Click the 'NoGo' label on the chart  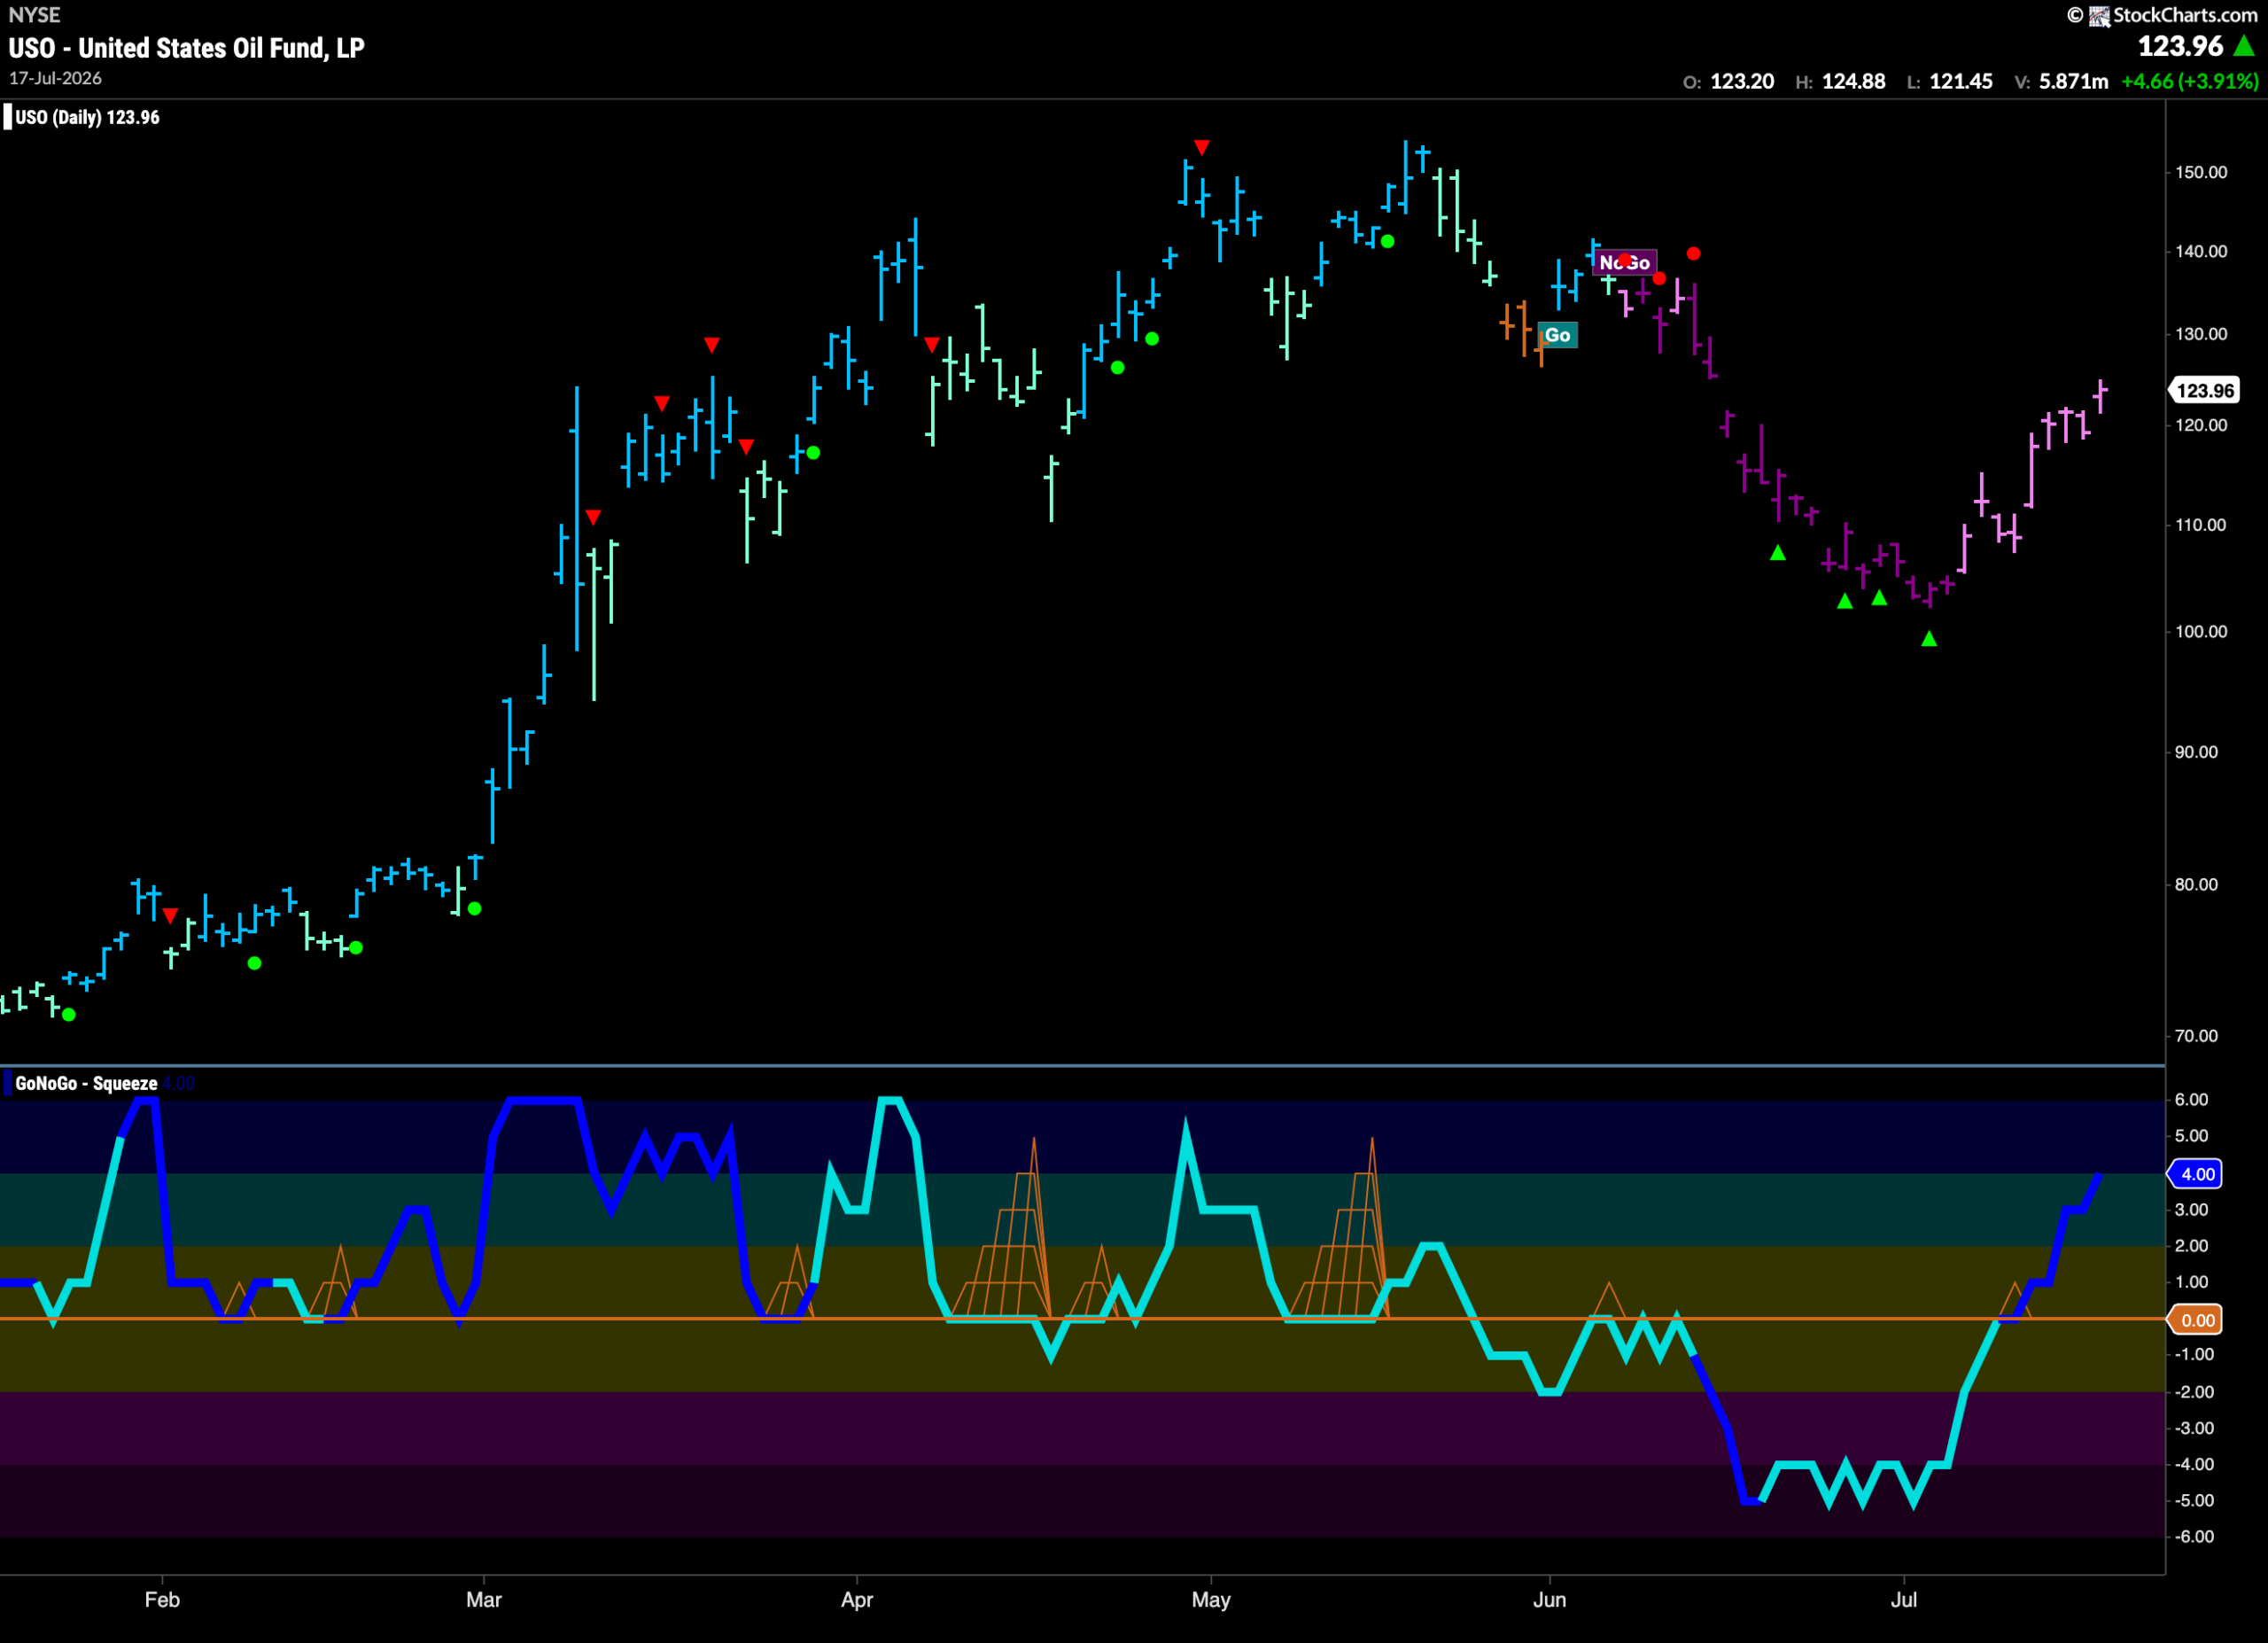(1625, 262)
